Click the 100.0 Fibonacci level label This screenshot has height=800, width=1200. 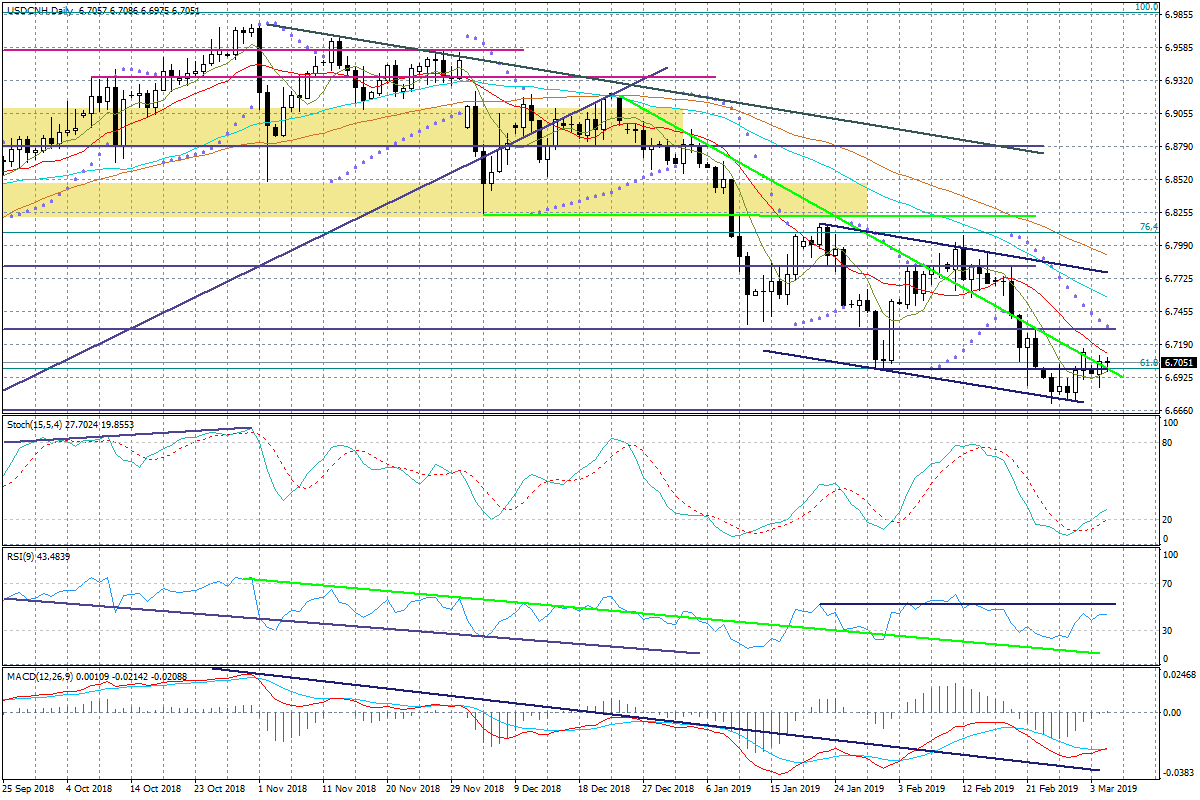coord(1145,7)
